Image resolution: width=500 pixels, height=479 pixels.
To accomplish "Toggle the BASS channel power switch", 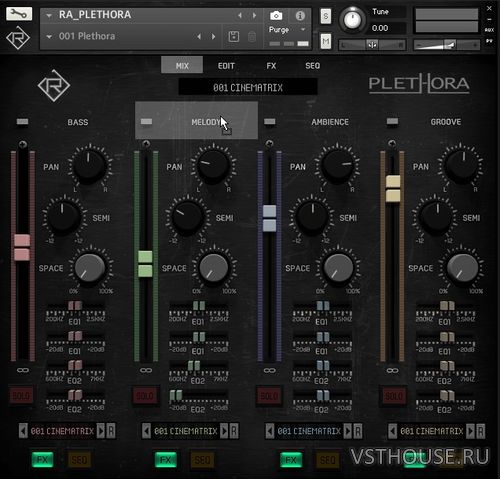I will (23, 121).
